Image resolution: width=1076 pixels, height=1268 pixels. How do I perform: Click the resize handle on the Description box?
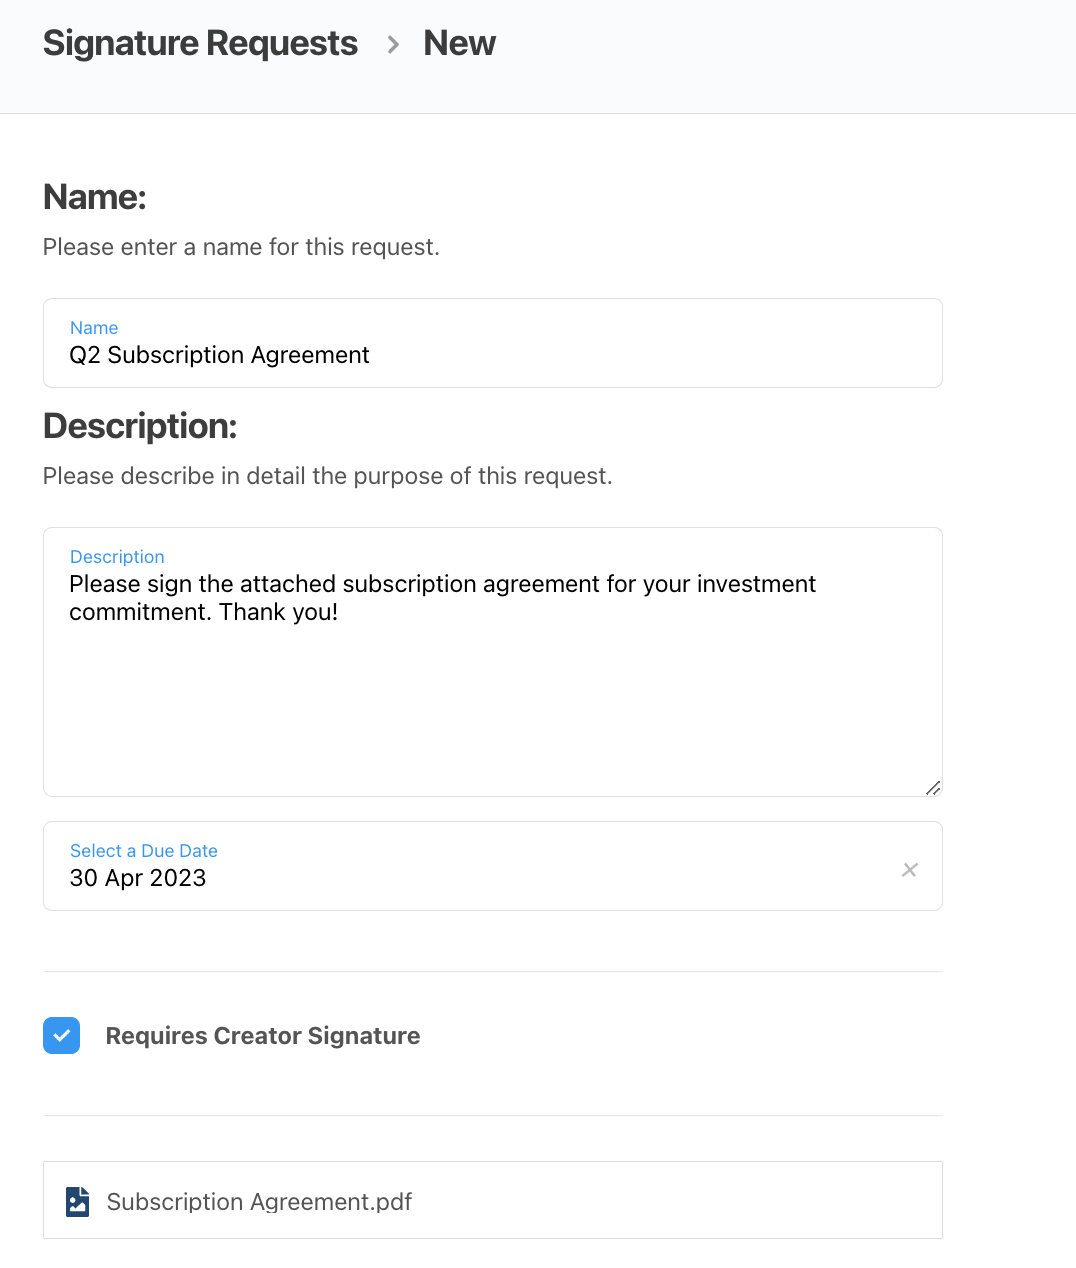pyautogui.click(x=933, y=788)
